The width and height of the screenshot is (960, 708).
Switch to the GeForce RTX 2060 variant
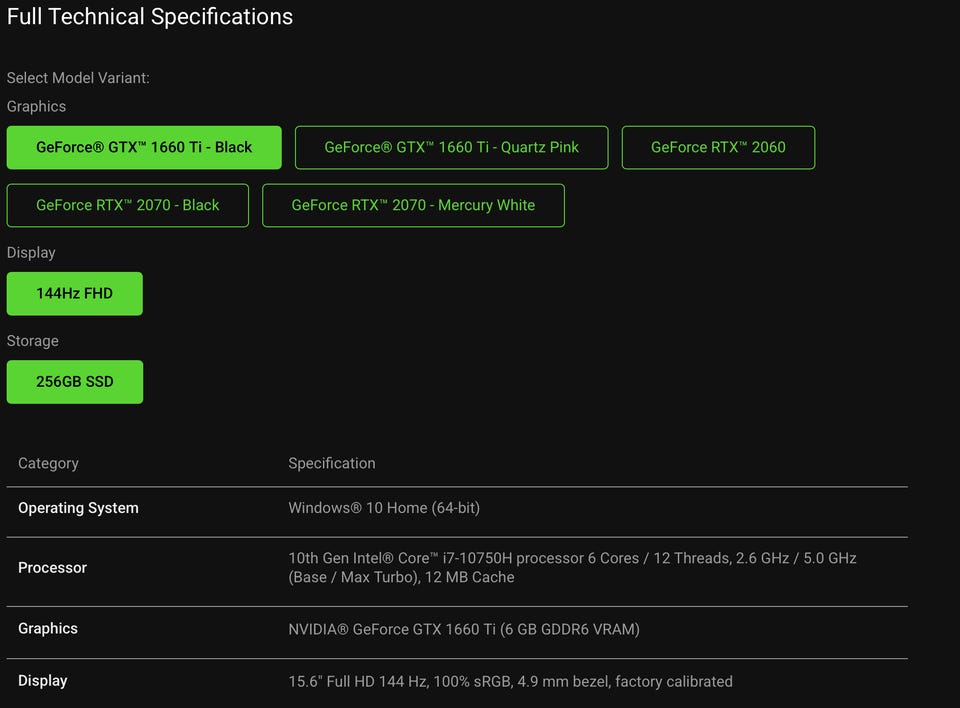(718, 147)
